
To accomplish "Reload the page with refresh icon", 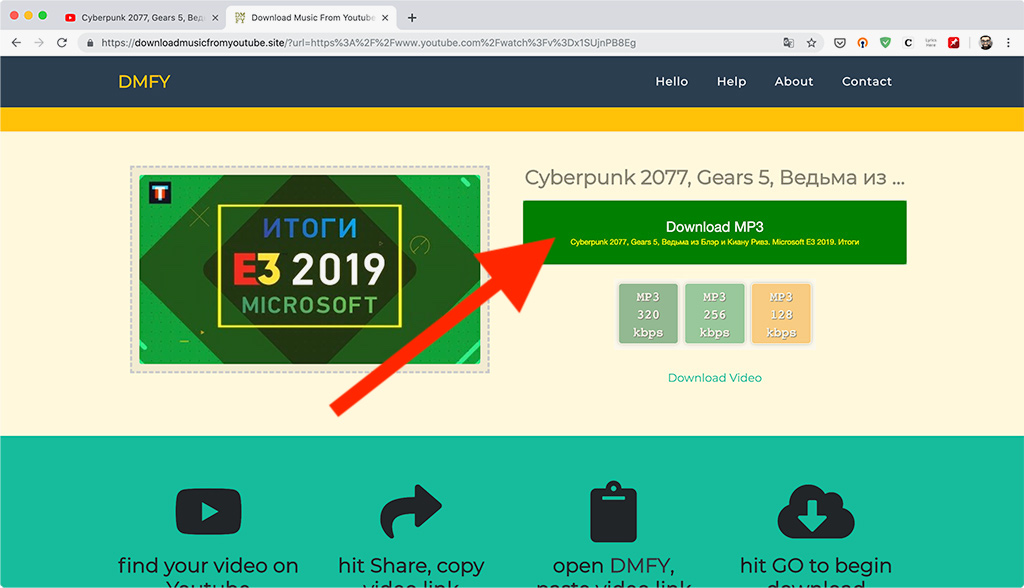I will tap(62, 42).
